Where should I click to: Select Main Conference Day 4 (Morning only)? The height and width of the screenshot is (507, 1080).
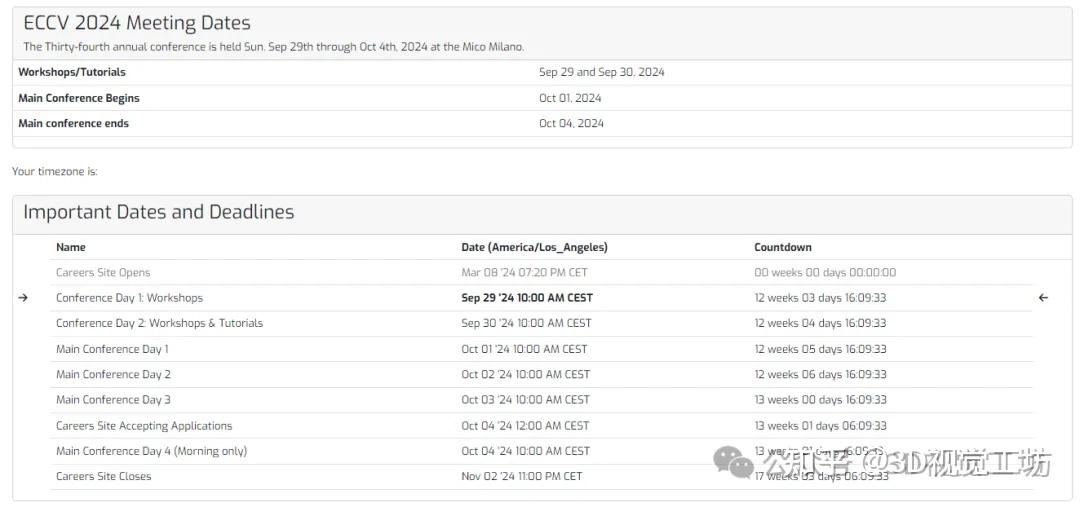point(151,451)
